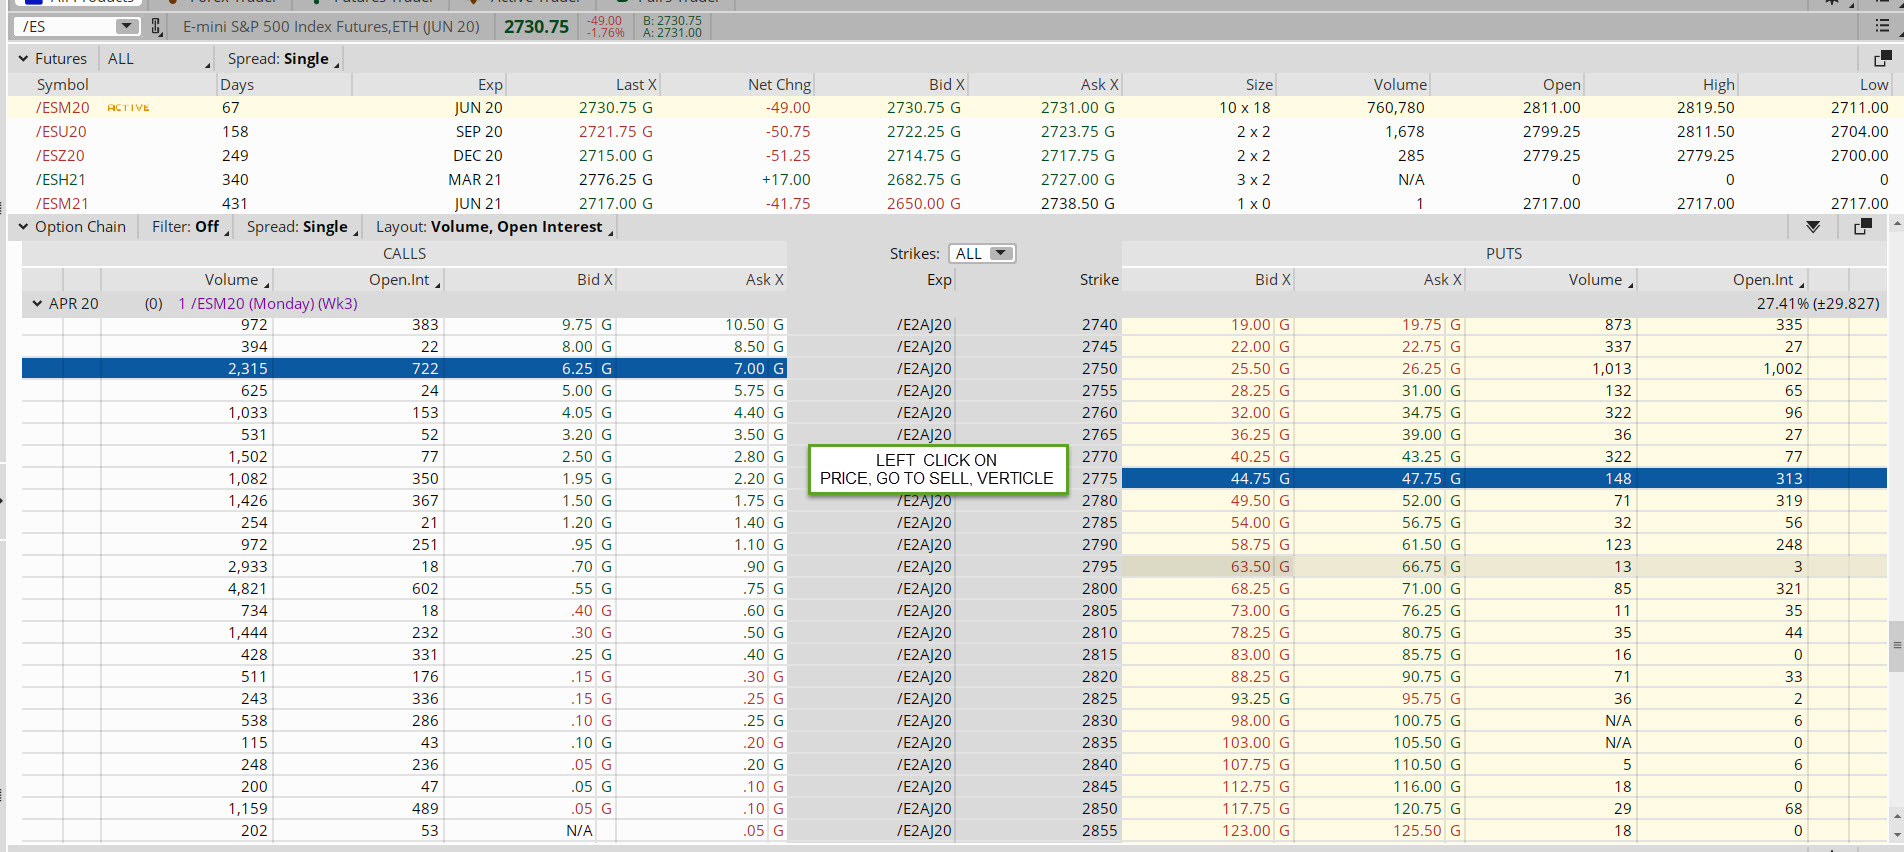The image size is (1904, 852).
Task: Change Layout: Volume, Open Interest setting
Action: click(x=494, y=227)
